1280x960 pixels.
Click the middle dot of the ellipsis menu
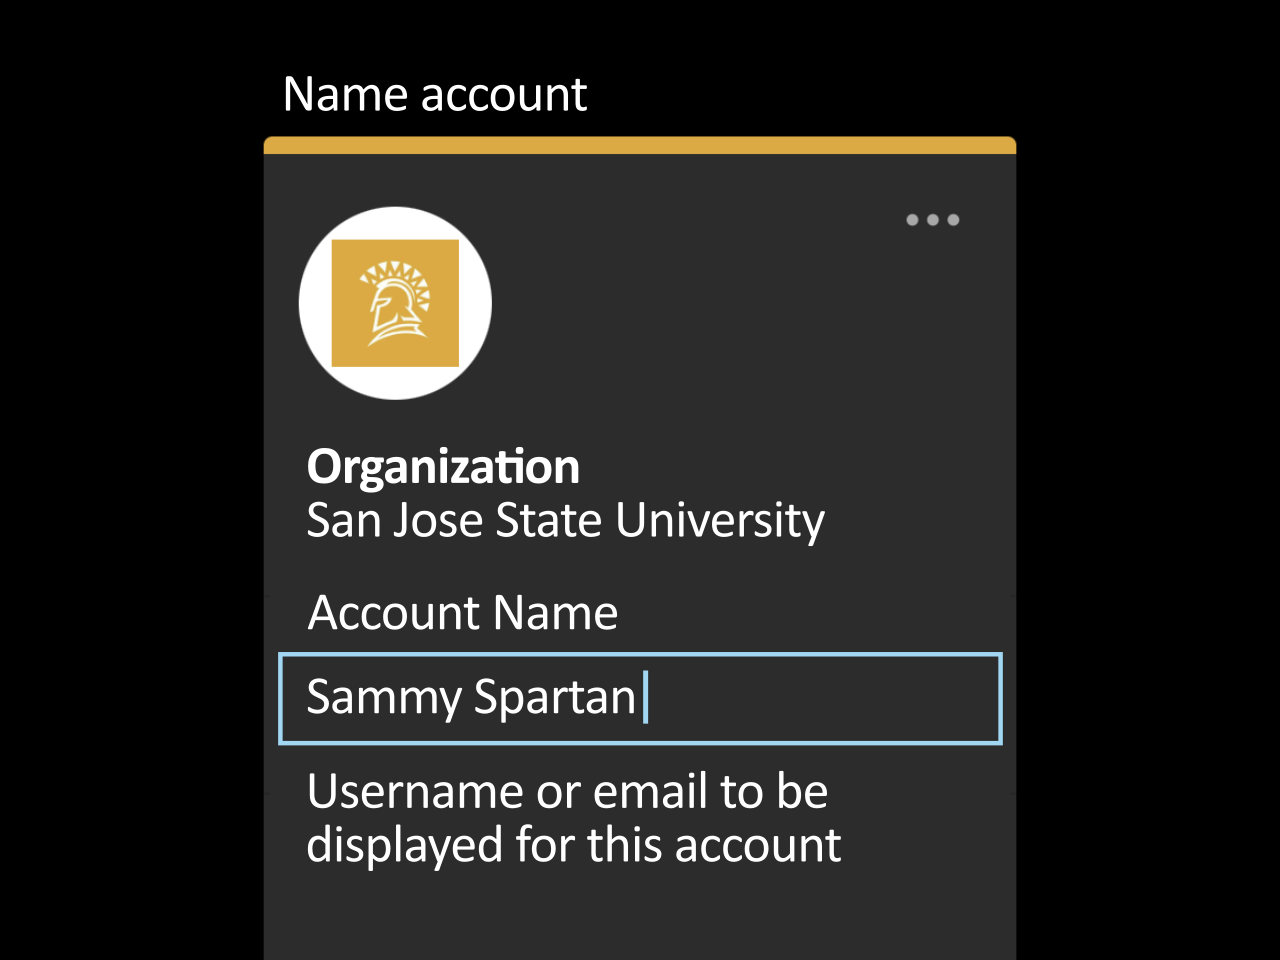click(933, 220)
